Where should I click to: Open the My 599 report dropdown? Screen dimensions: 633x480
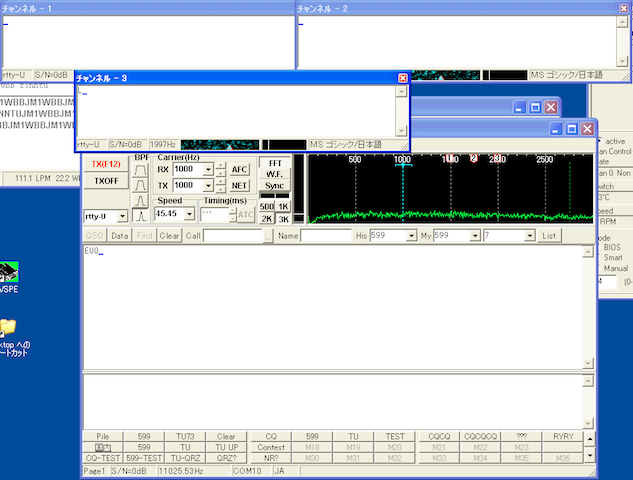point(475,235)
